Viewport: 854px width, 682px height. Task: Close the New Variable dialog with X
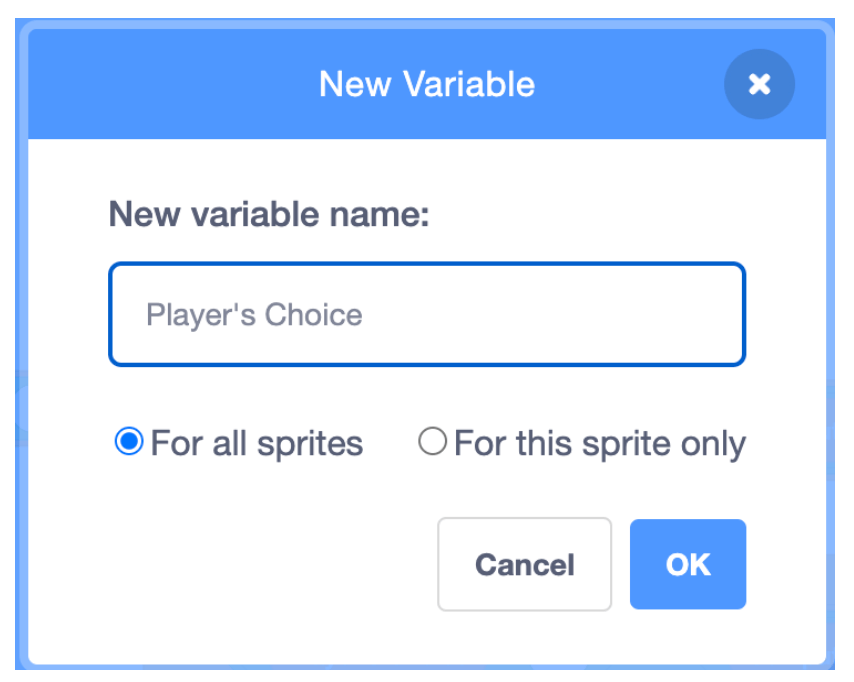tap(759, 84)
